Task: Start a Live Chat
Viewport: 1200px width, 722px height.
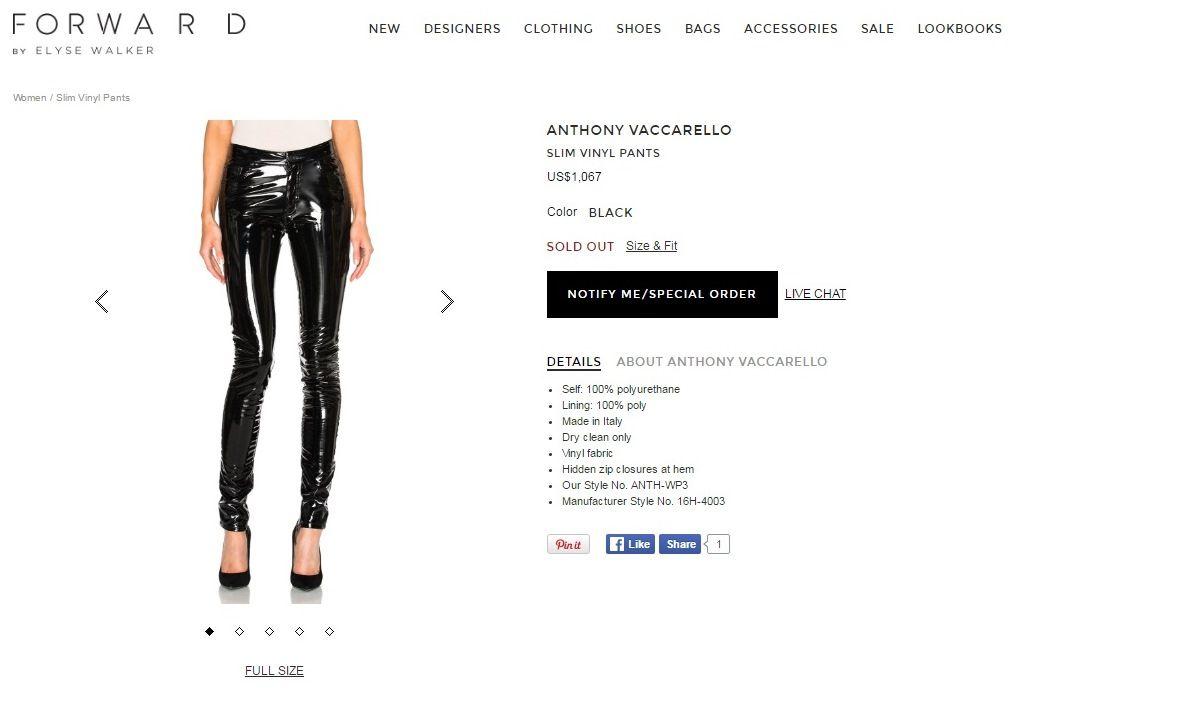Action: (x=815, y=294)
